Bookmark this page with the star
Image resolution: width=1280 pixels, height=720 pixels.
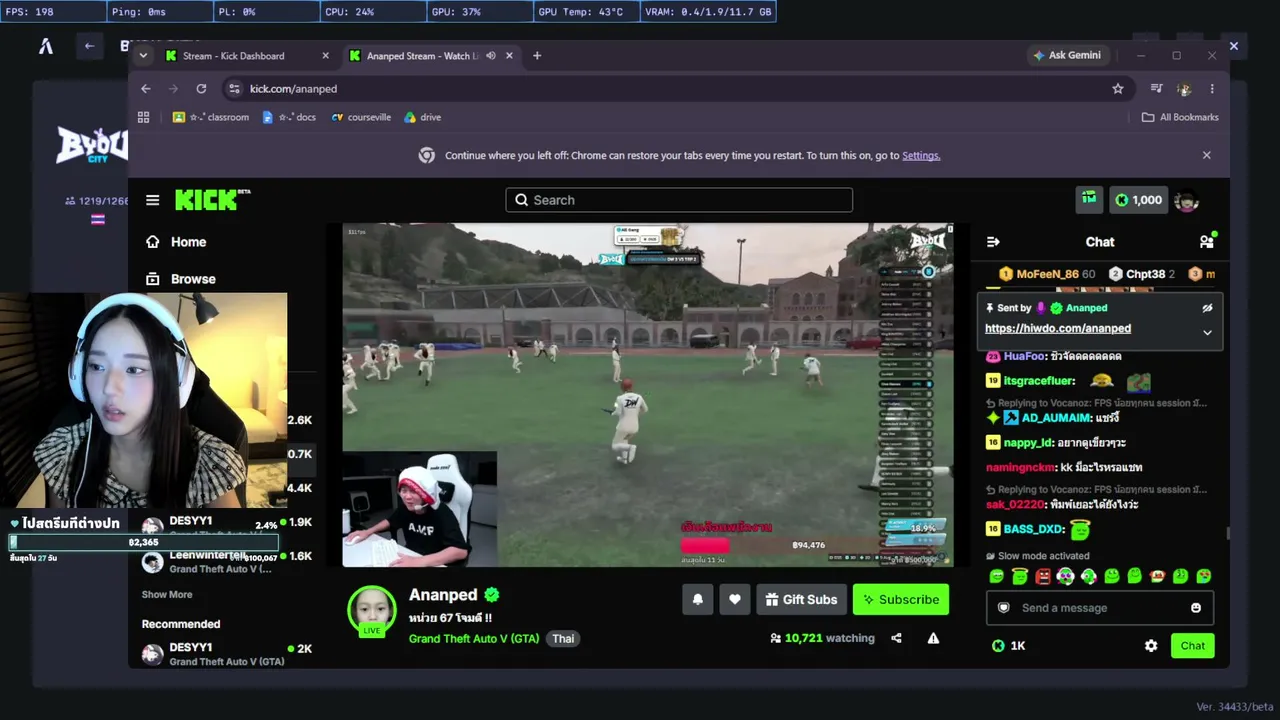click(1118, 89)
